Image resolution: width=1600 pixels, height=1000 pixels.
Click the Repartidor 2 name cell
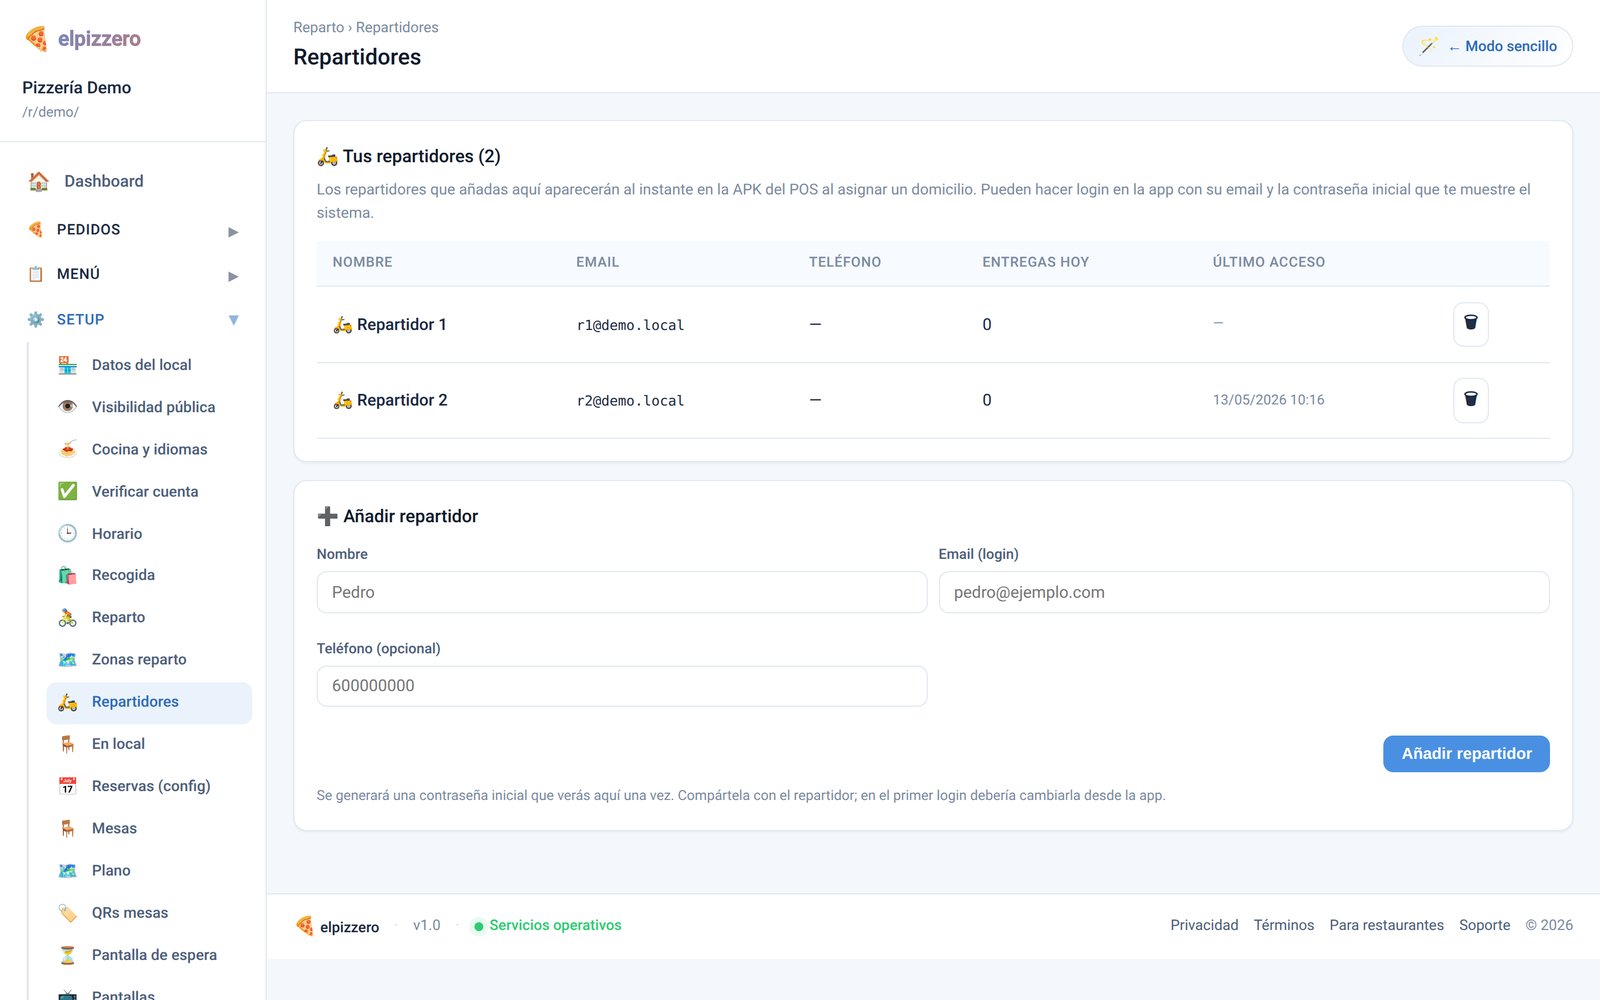390,400
